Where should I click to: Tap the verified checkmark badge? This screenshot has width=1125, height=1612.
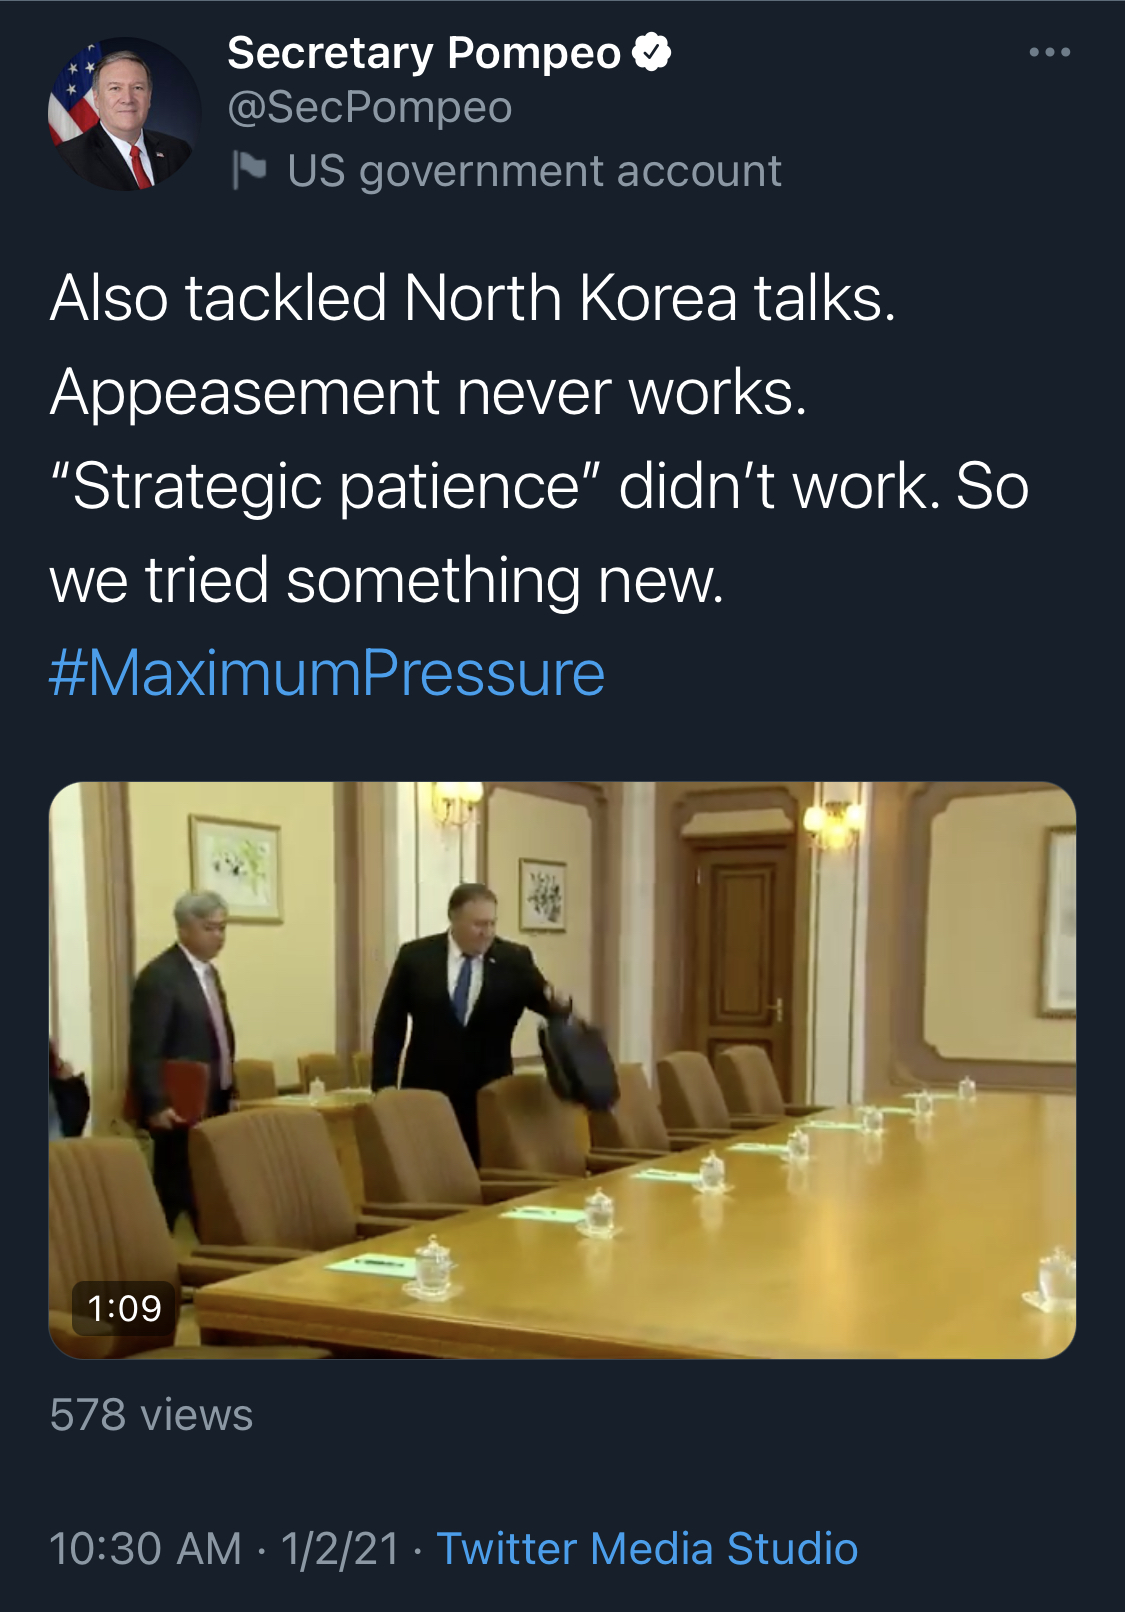coord(652,52)
